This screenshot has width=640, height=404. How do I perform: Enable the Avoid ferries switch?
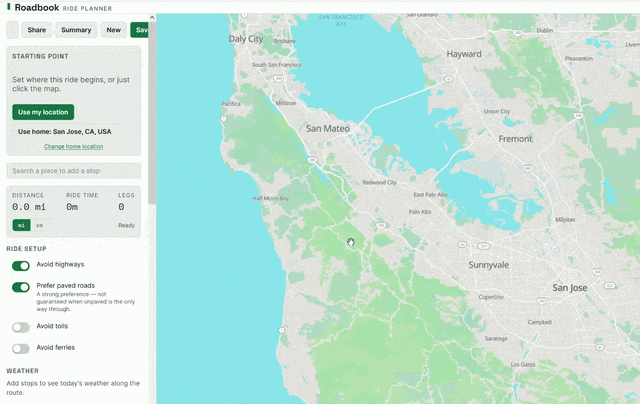20,349
